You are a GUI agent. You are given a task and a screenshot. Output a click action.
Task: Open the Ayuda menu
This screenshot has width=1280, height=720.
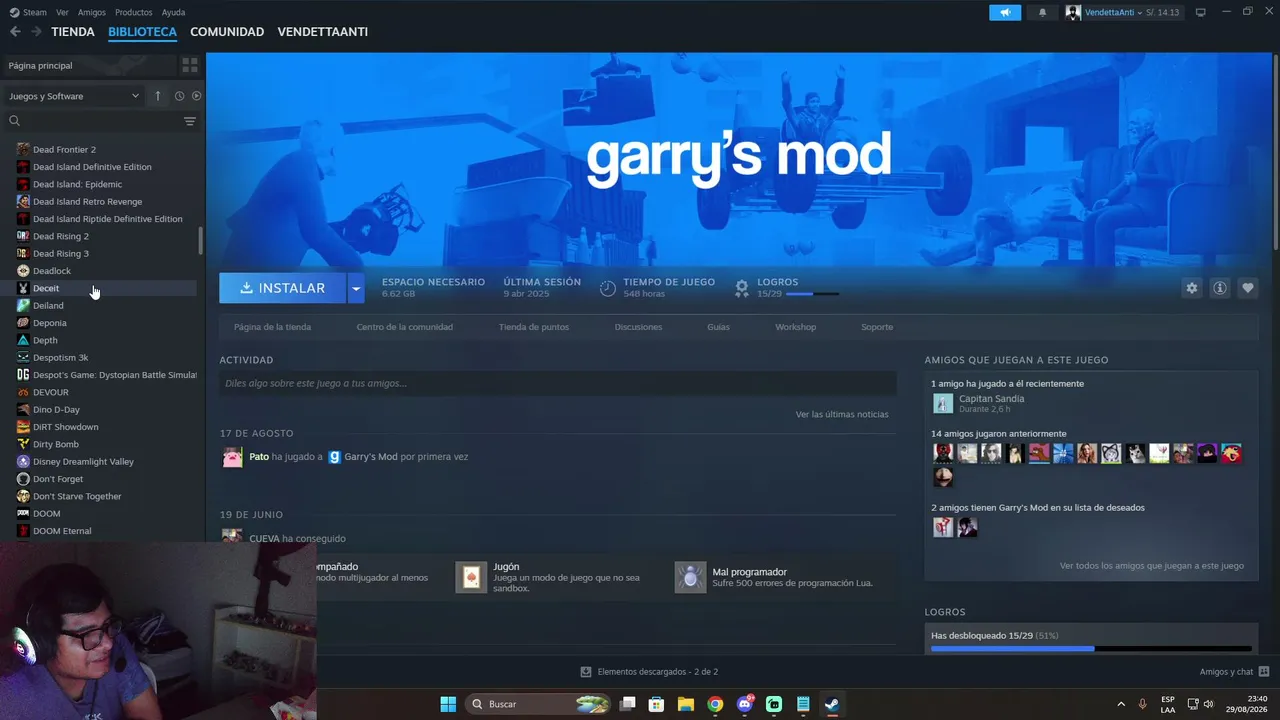click(173, 13)
